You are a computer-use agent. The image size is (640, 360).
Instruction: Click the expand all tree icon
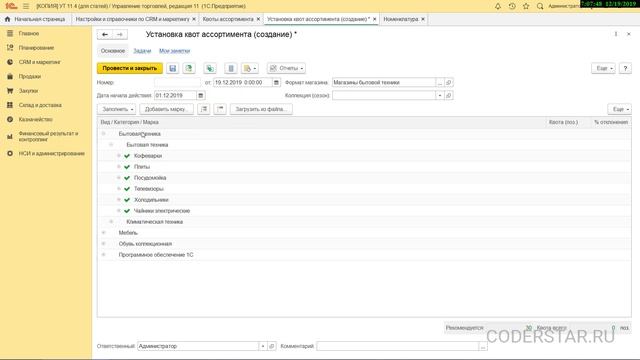pos(204,109)
